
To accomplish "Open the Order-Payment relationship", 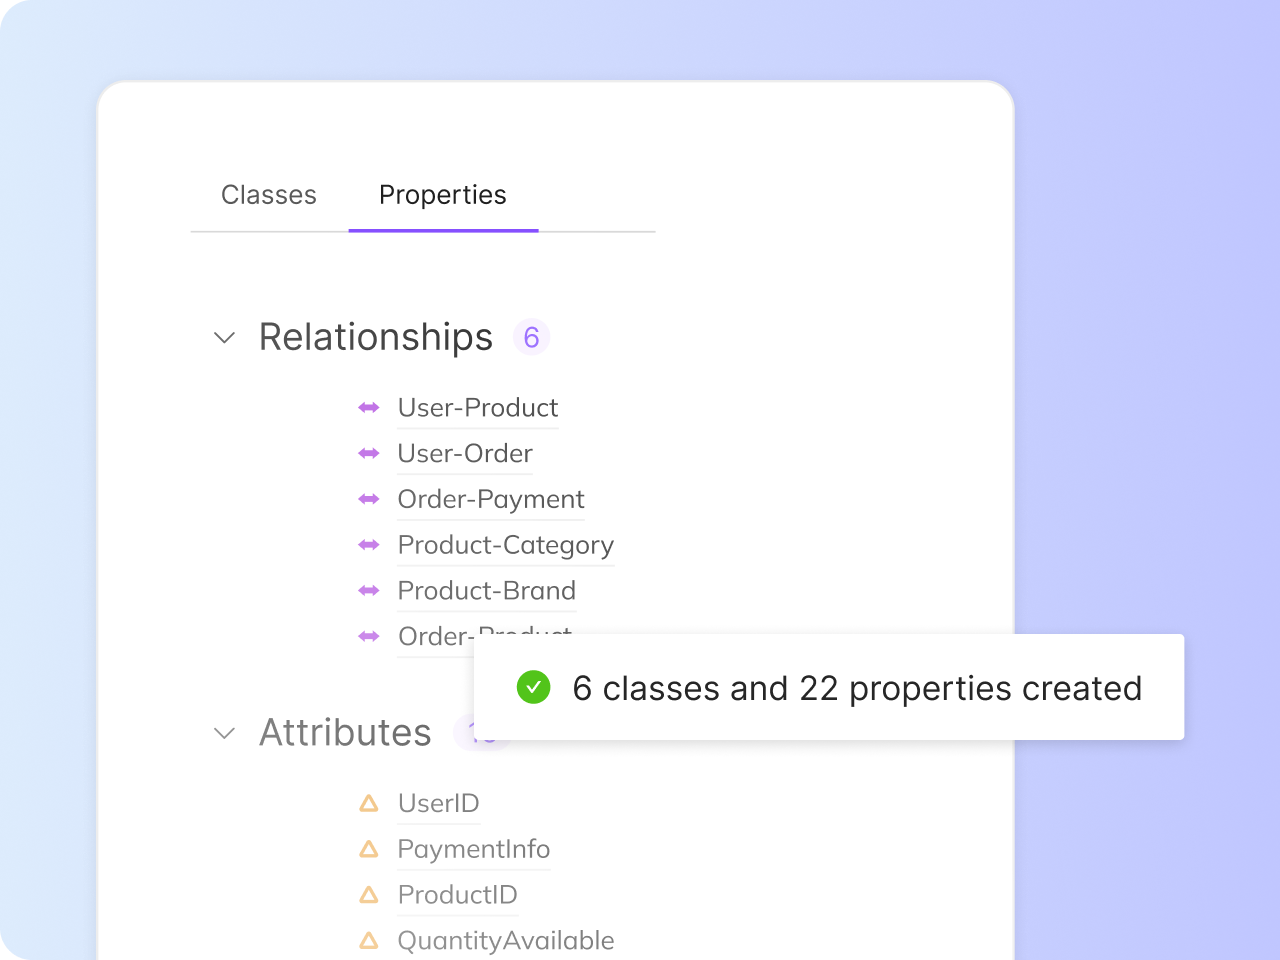I will coord(490,499).
